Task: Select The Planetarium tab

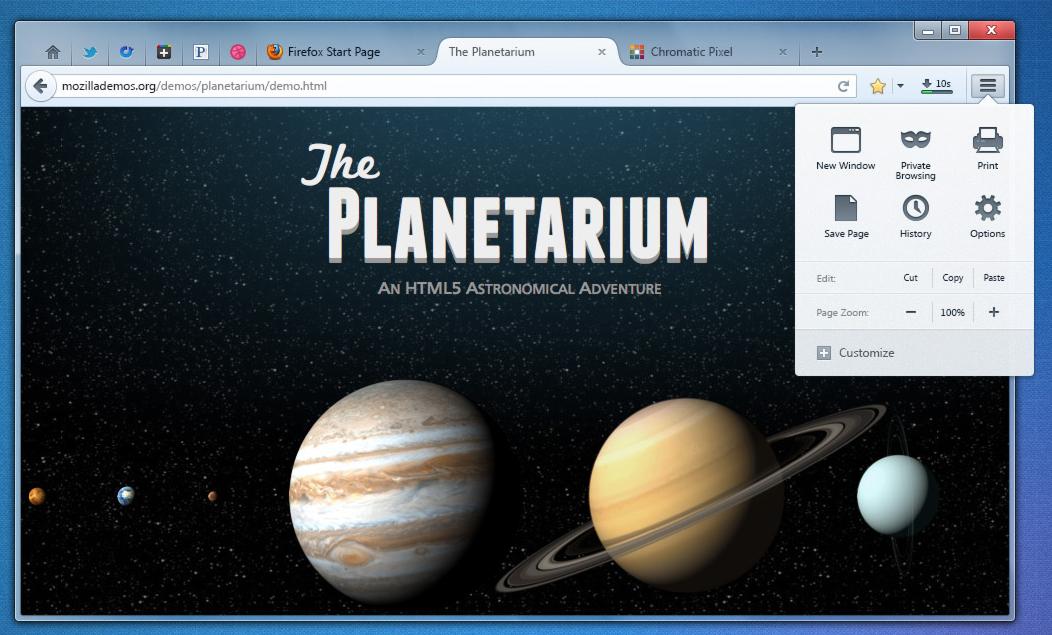Action: coord(527,52)
